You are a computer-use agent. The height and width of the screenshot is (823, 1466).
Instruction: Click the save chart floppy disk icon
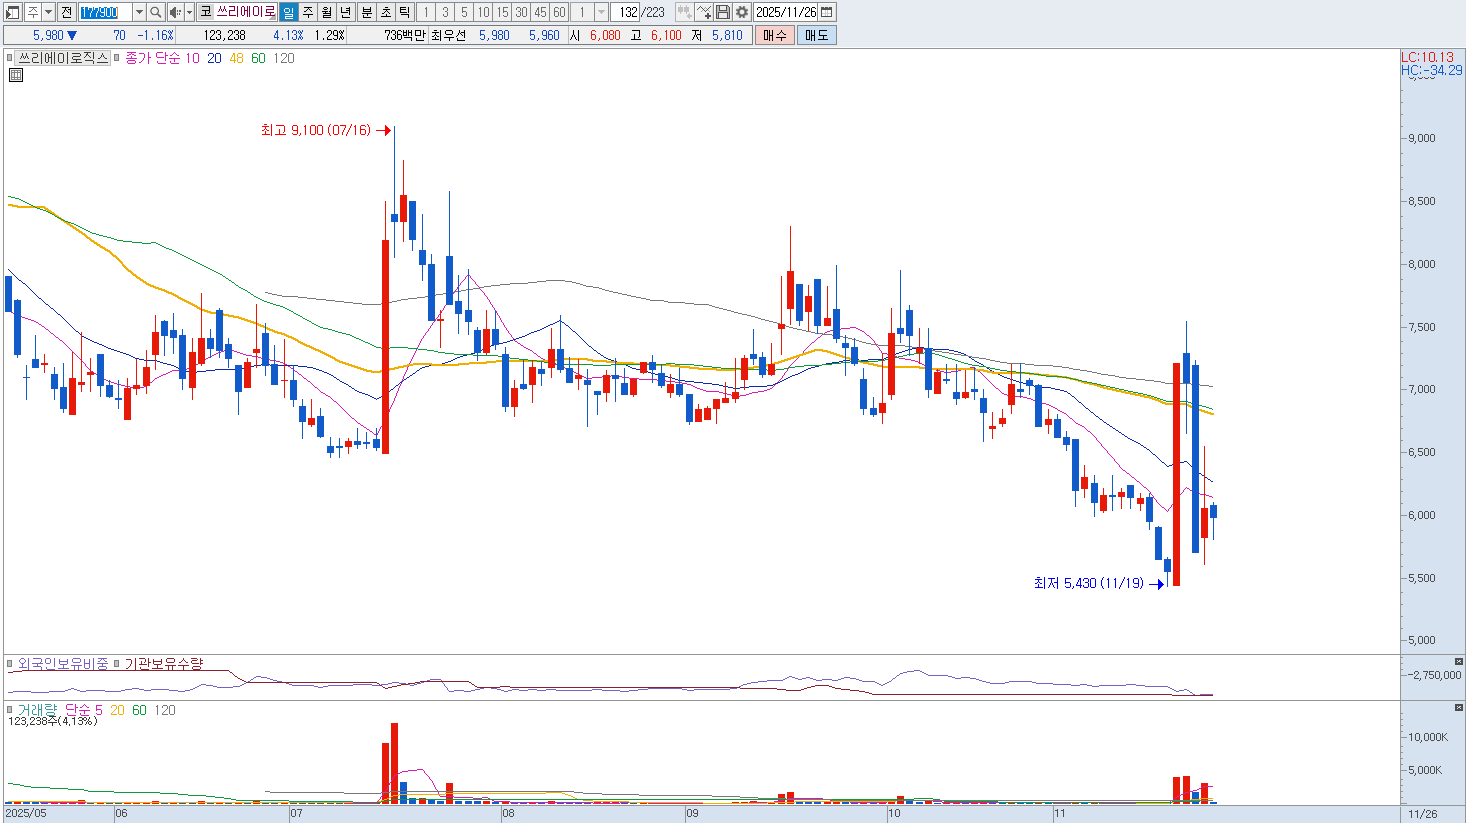723,12
